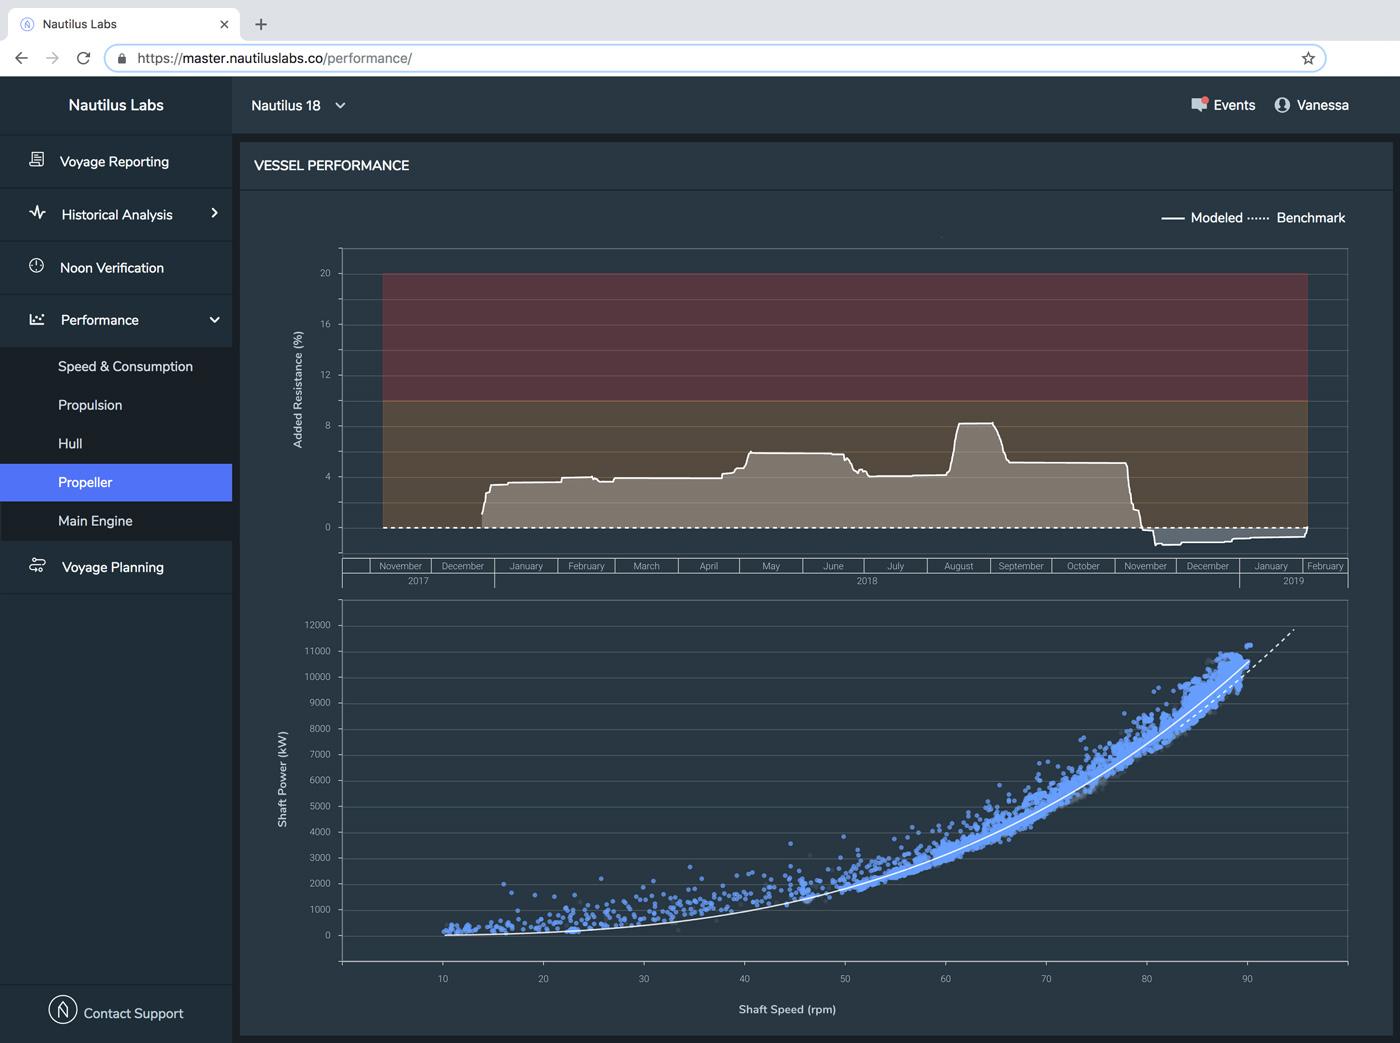
Task: Click the Historical Analysis pulse icon
Action: tap(38, 212)
